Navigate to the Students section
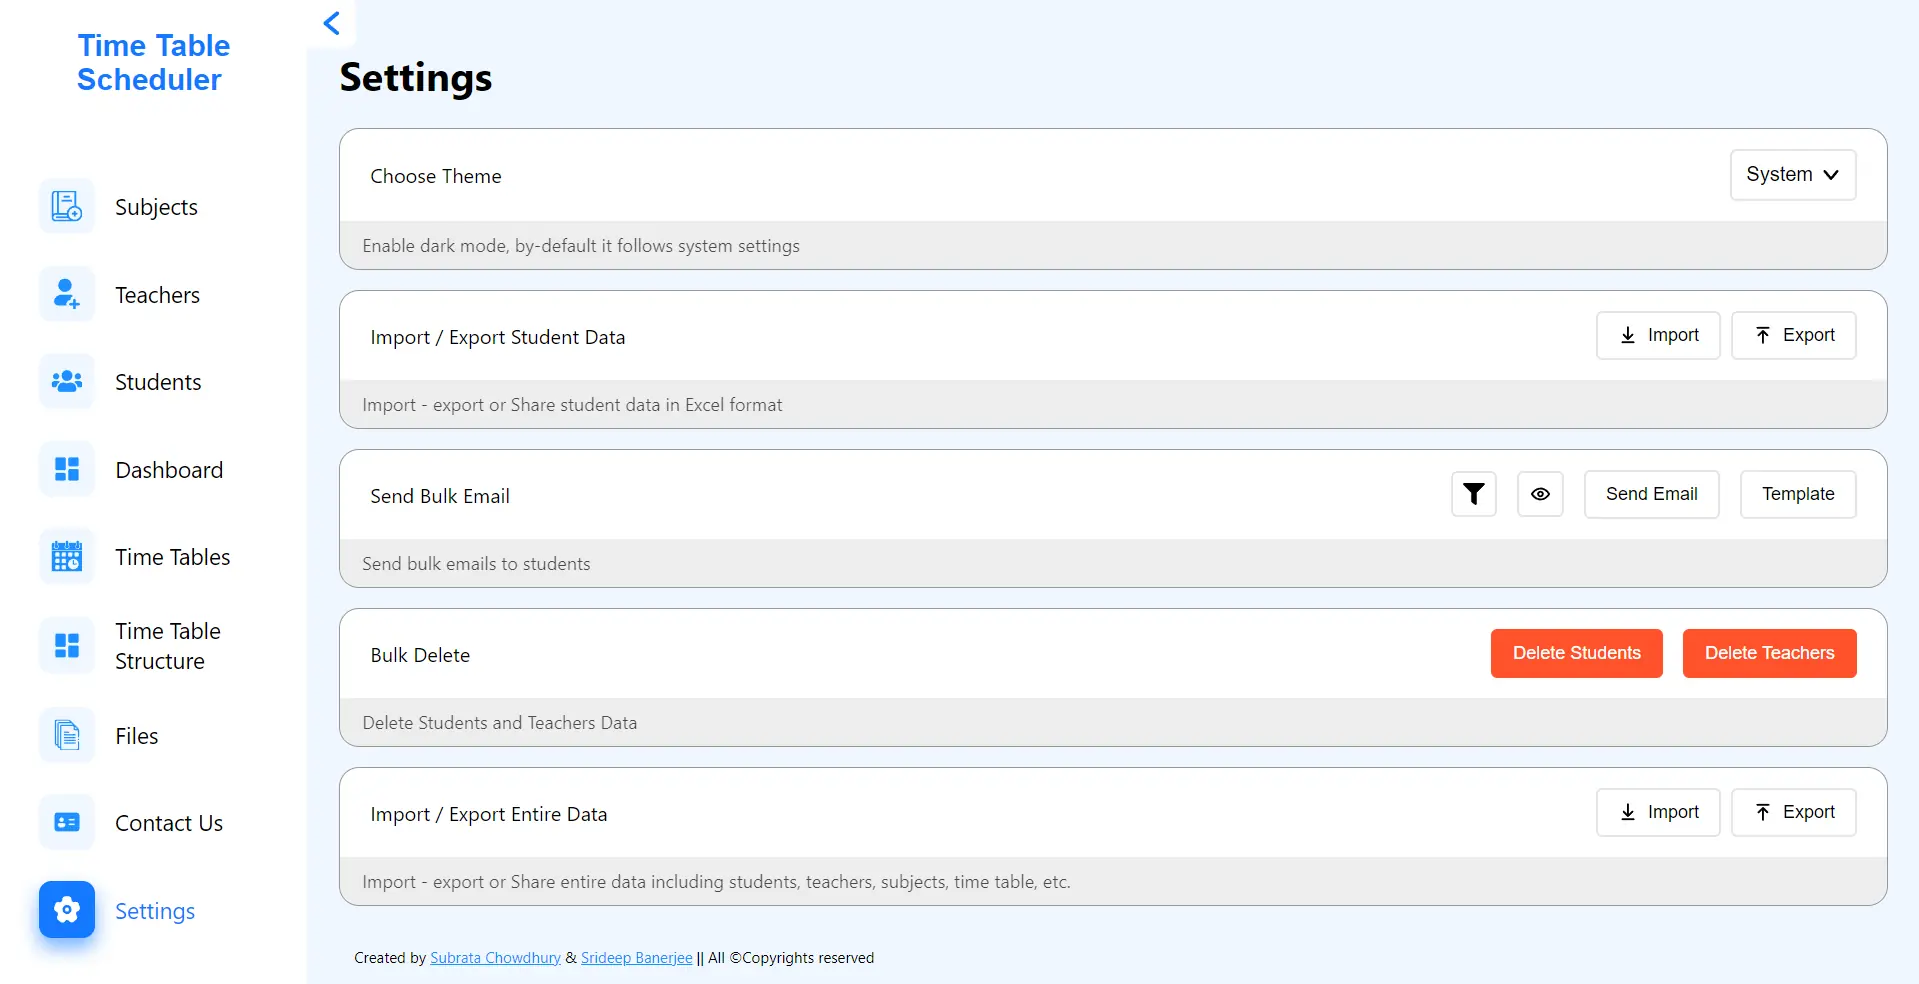Viewport: 1919px width, 984px height. click(x=158, y=382)
